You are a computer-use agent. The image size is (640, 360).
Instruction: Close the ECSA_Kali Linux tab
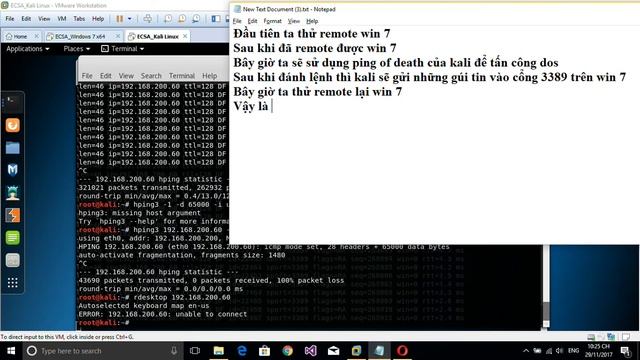185,36
